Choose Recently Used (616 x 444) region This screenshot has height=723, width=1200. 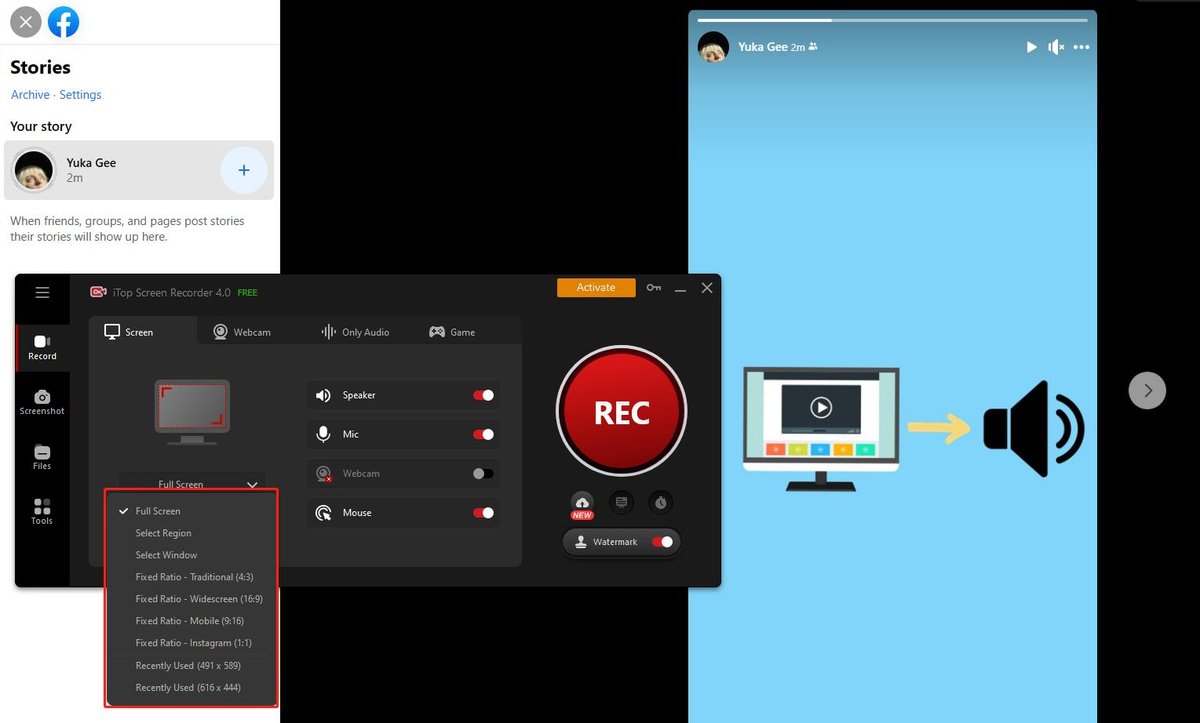(x=188, y=687)
